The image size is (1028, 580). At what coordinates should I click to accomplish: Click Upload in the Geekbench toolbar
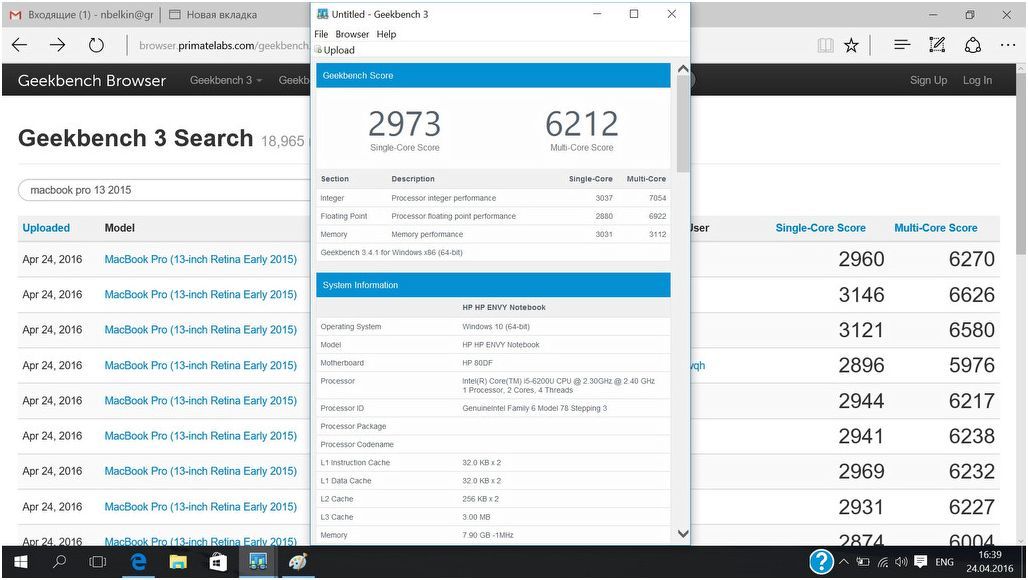click(338, 50)
